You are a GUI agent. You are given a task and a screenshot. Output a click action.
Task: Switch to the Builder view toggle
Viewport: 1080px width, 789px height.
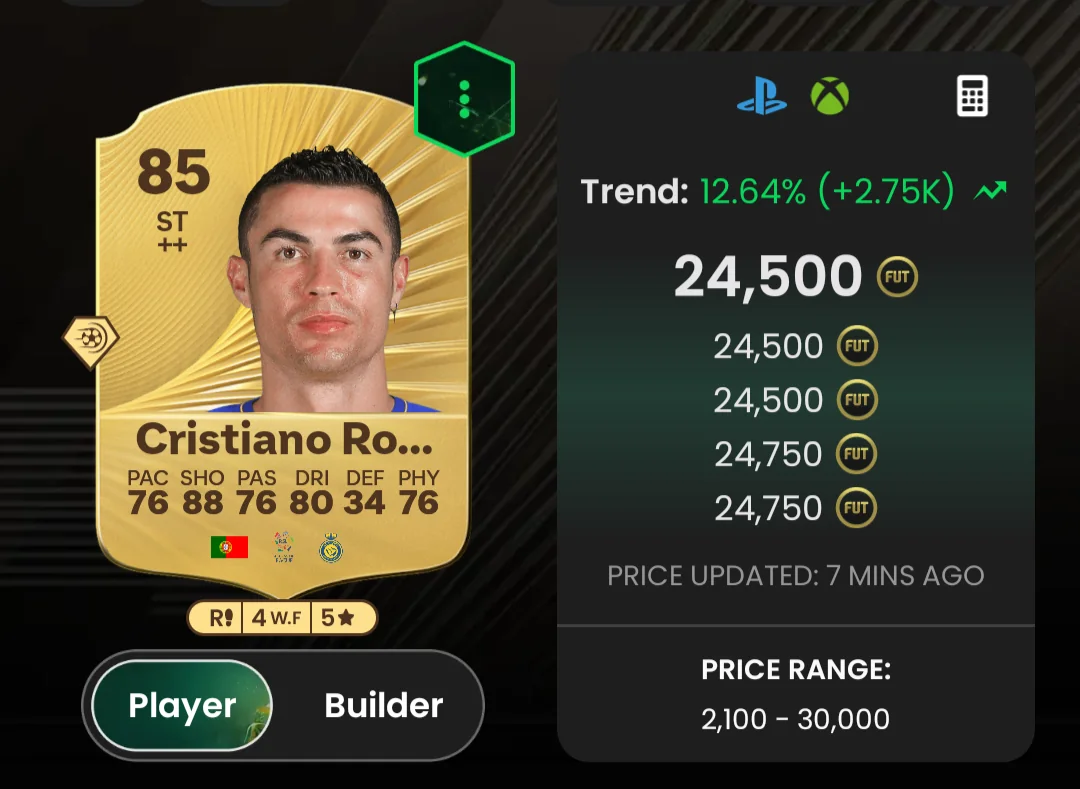[x=384, y=705]
